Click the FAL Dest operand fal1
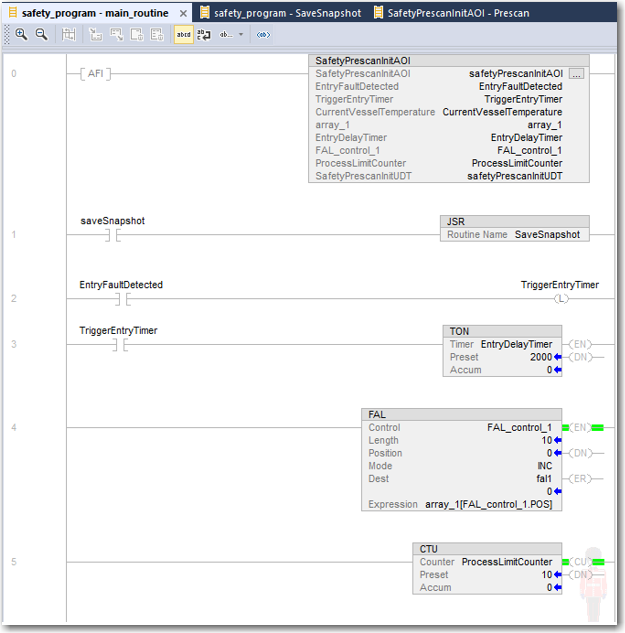The height and width of the screenshot is (633, 625). click(544, 479)
